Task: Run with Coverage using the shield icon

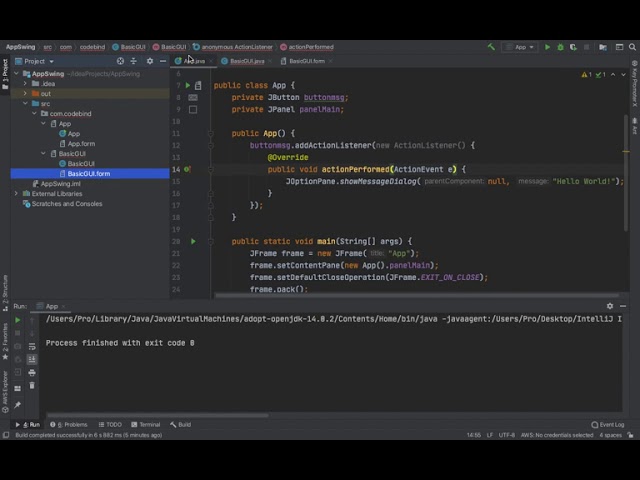Action: point(573,47)
